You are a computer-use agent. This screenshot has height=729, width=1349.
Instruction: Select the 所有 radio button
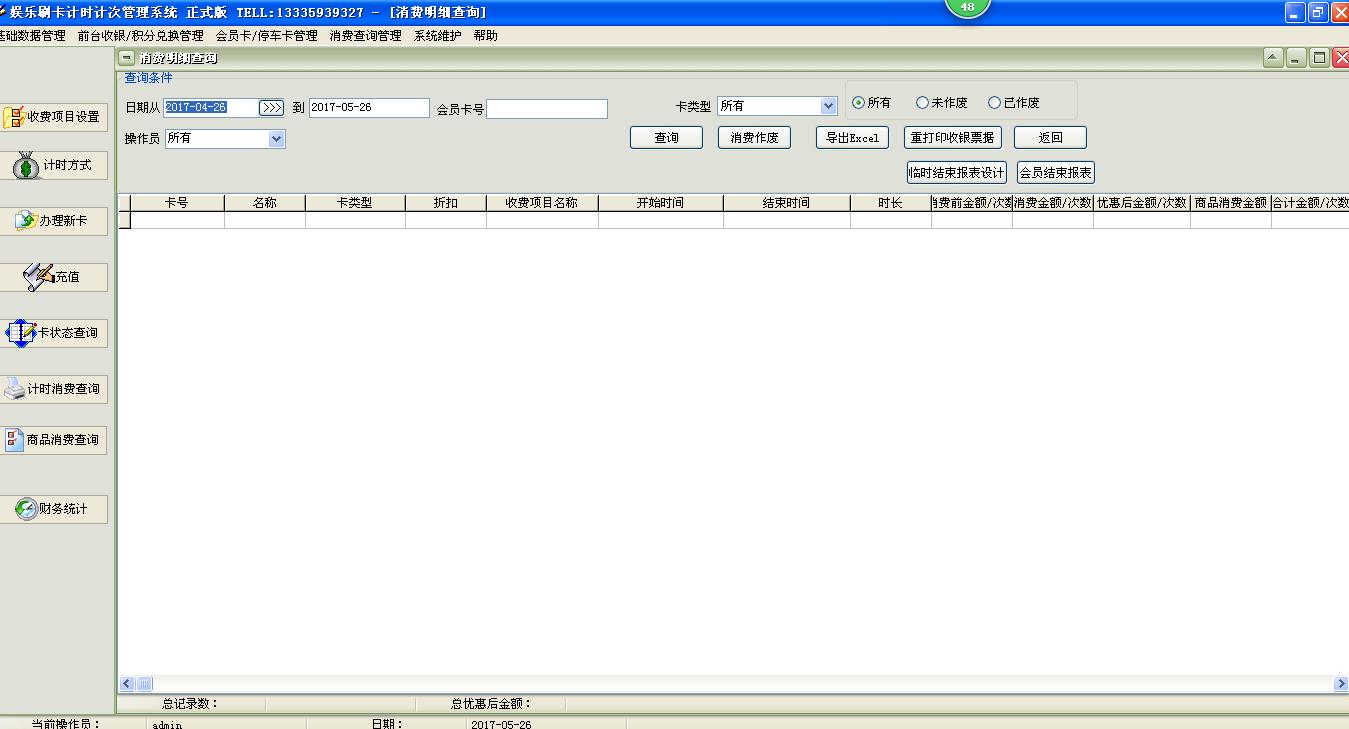[858, 103]
